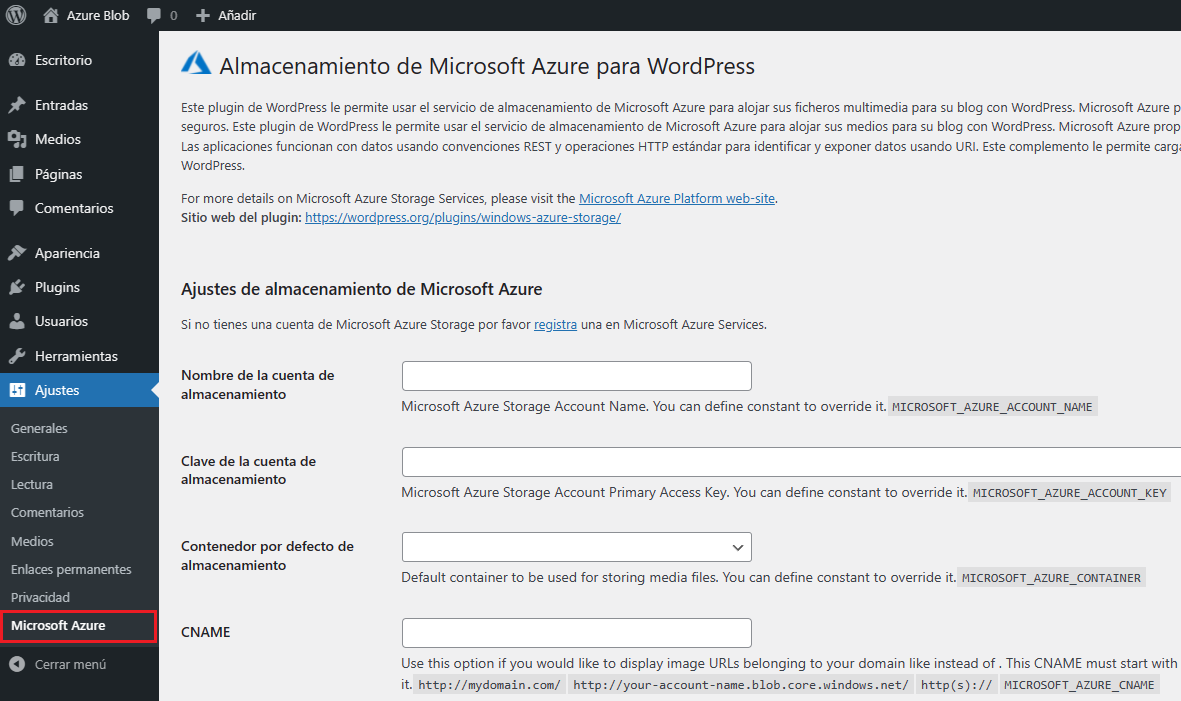Focus the storage account name field
The height and width of the screenshot is (701, 1181).
576,376
